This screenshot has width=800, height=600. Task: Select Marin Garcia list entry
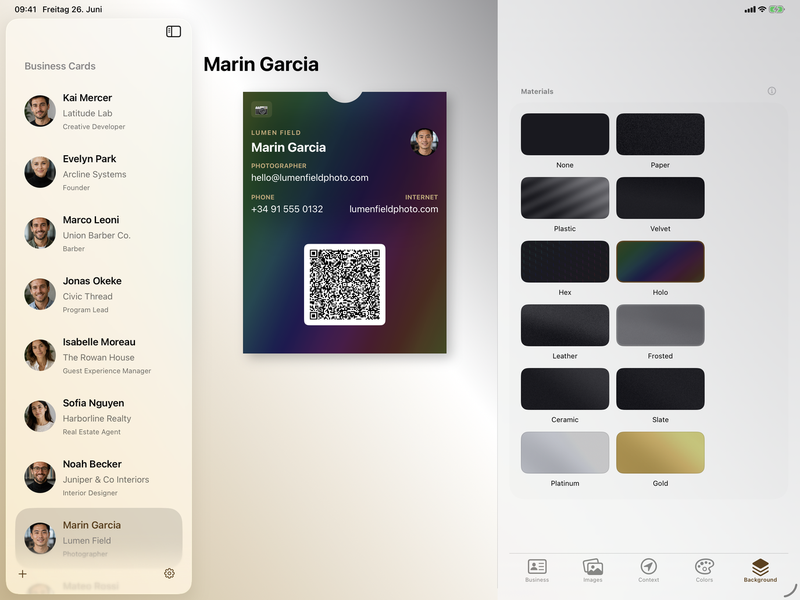click(99, 538)
